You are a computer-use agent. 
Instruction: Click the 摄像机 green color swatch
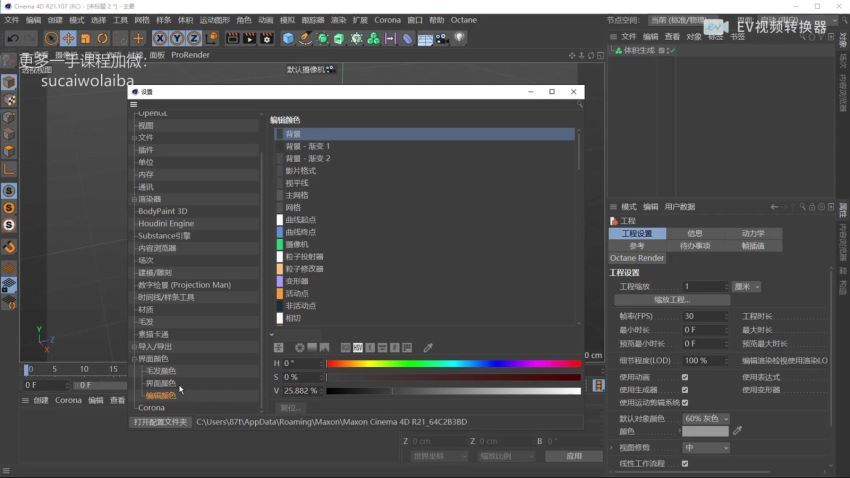pos(280,244)
